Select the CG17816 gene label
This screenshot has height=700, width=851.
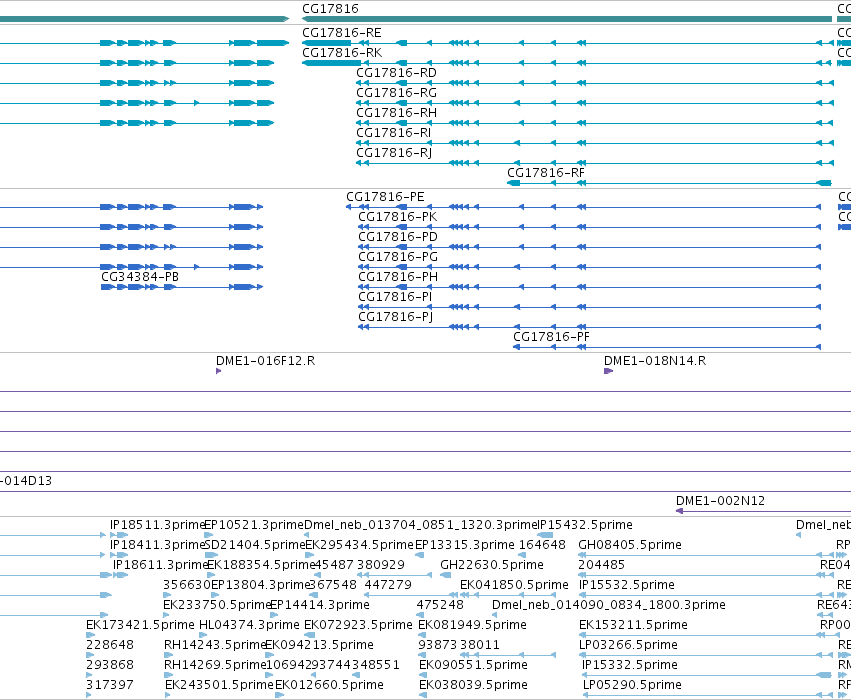(x=330, y=9)
